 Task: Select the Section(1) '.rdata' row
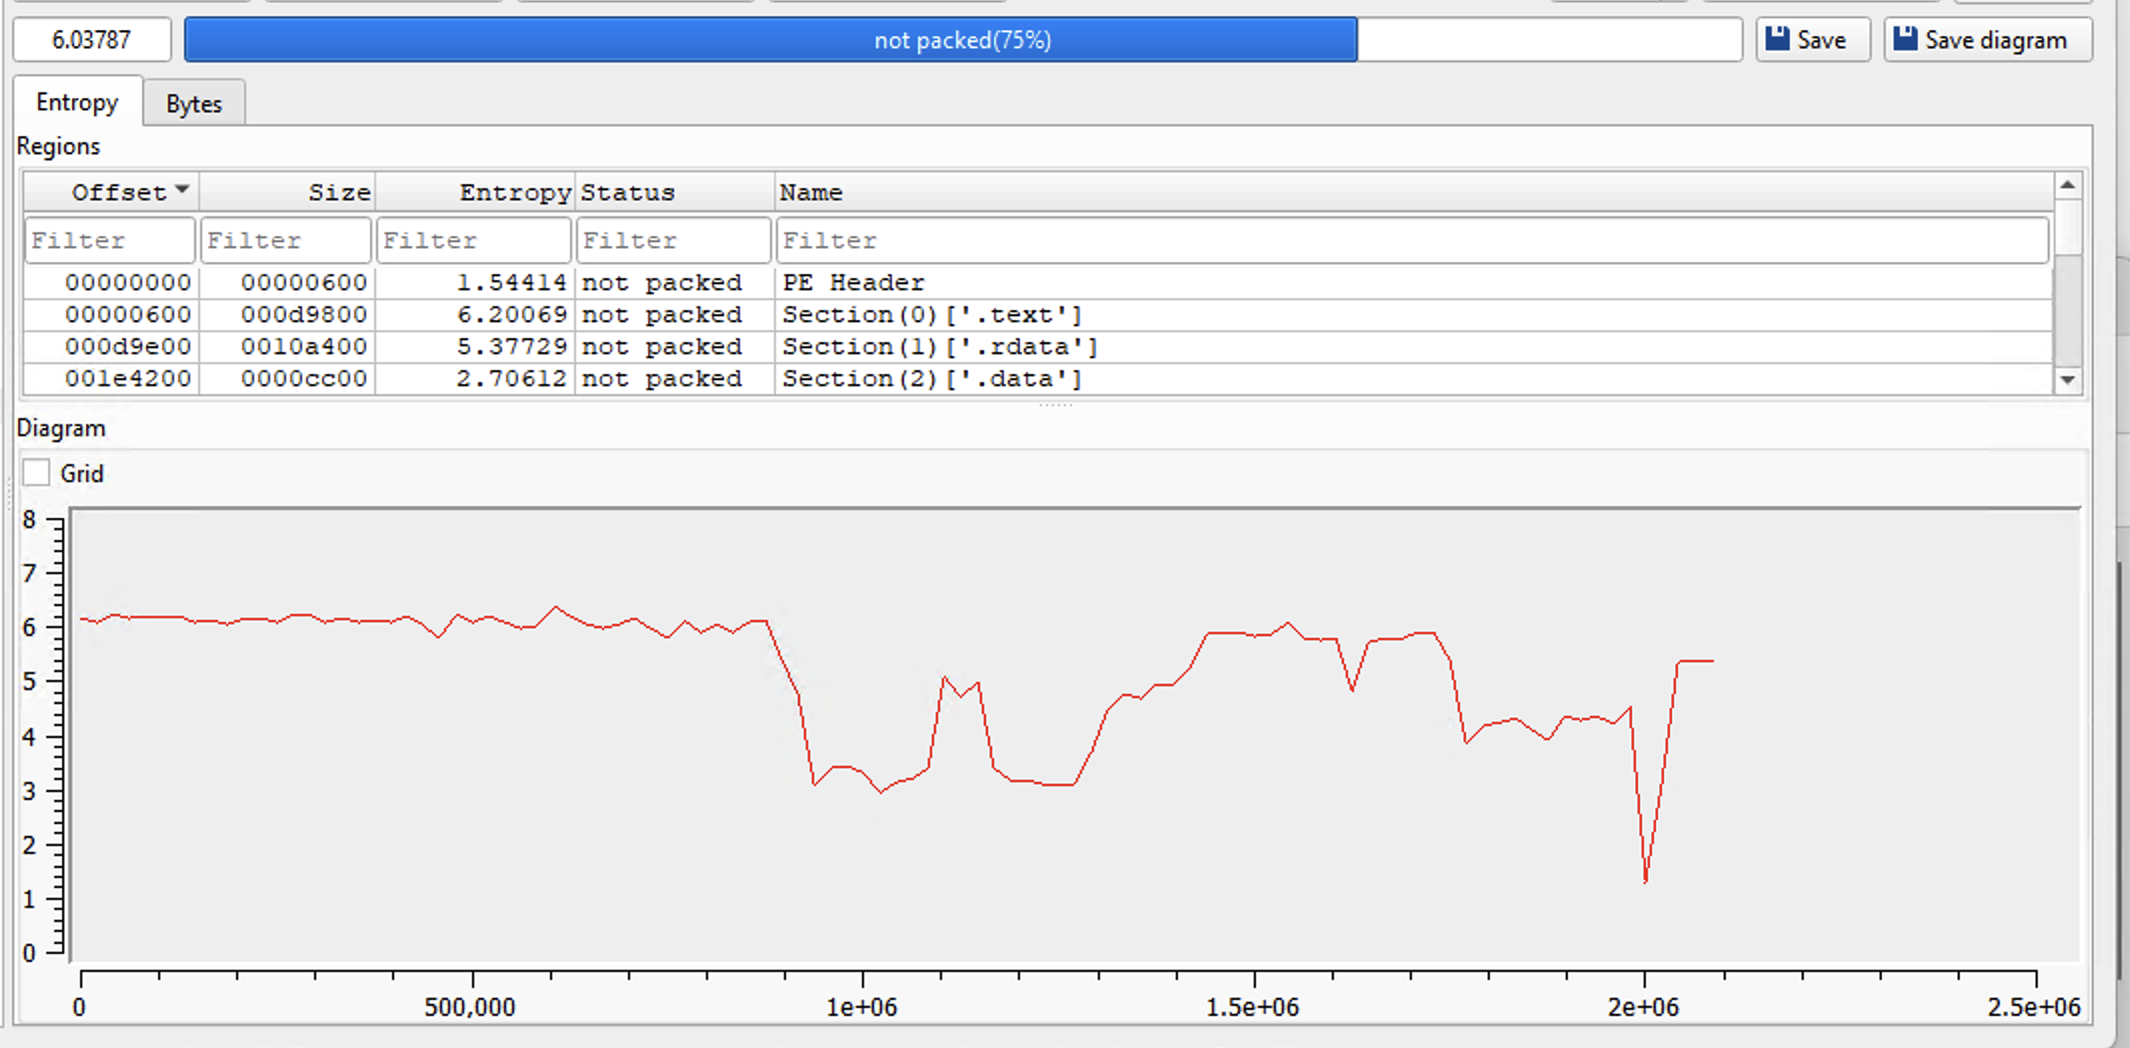coord(940,347)
